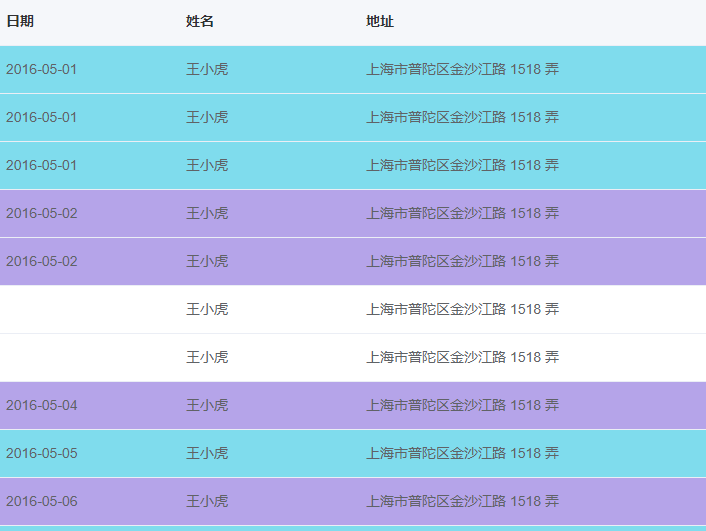706x531 pixels.
Task: Click the address in the 2016-05-04 row
Action: coord(462,405)
